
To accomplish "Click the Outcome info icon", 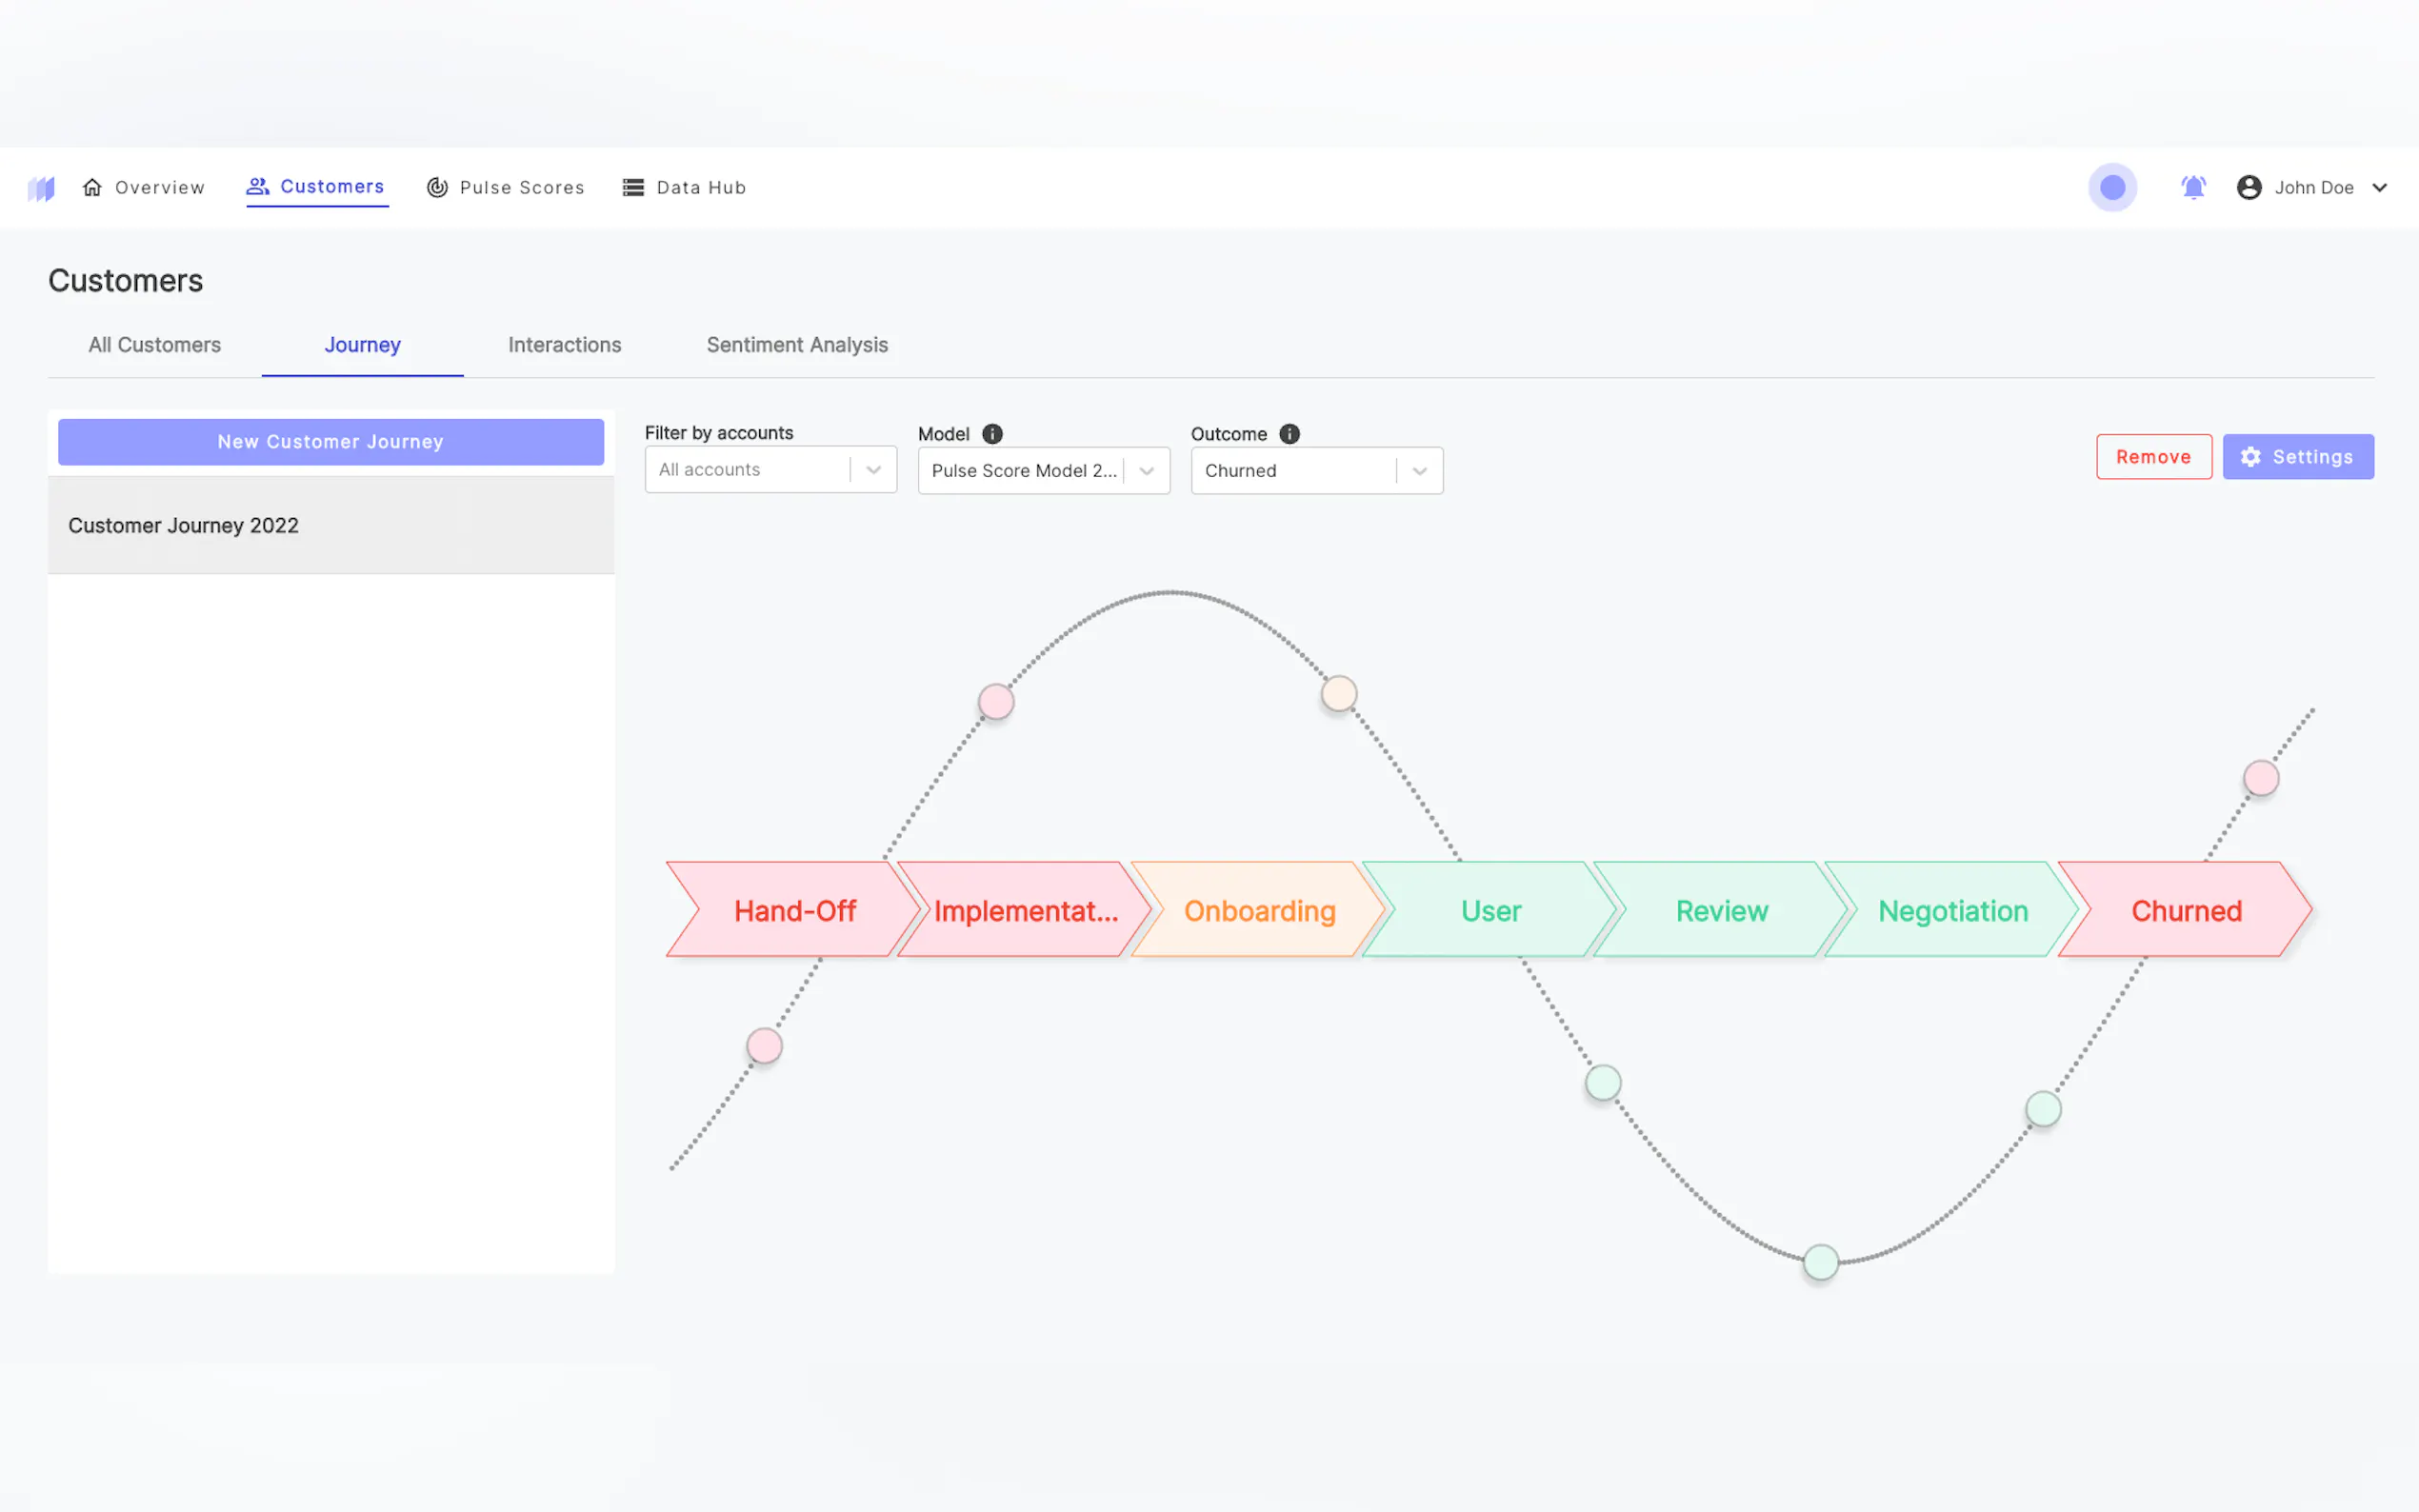I will click(1289, 434).
